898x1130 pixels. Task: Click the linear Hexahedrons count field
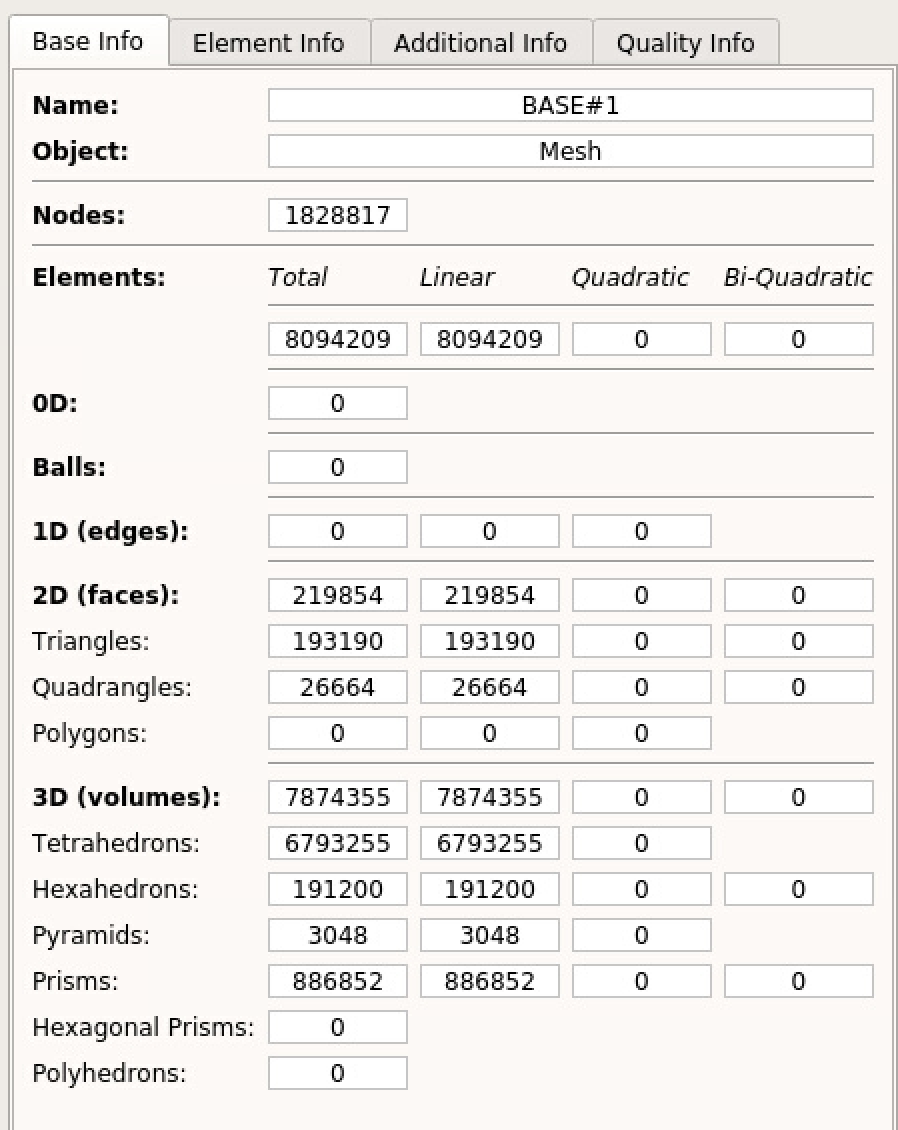(489, 889)
